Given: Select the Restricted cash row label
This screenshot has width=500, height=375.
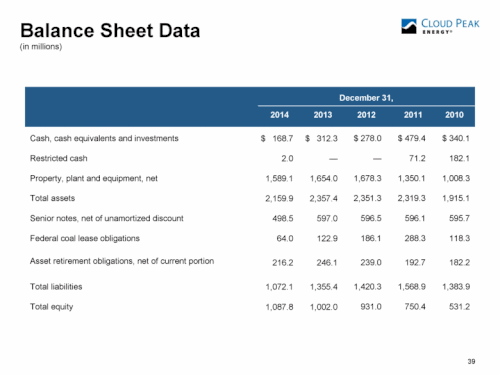Looking at the screenshot, I should (59, 158).
